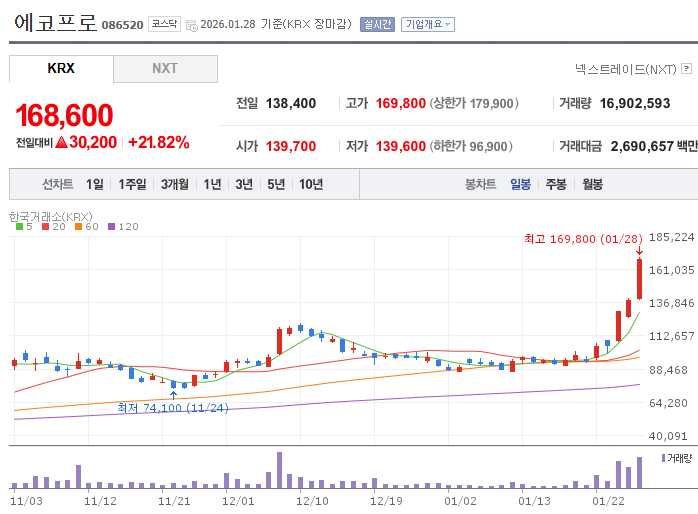This screenshot has width=698, height=514.
Task: Select the 1주일 line chart range
Action: [x=132, y=184]
